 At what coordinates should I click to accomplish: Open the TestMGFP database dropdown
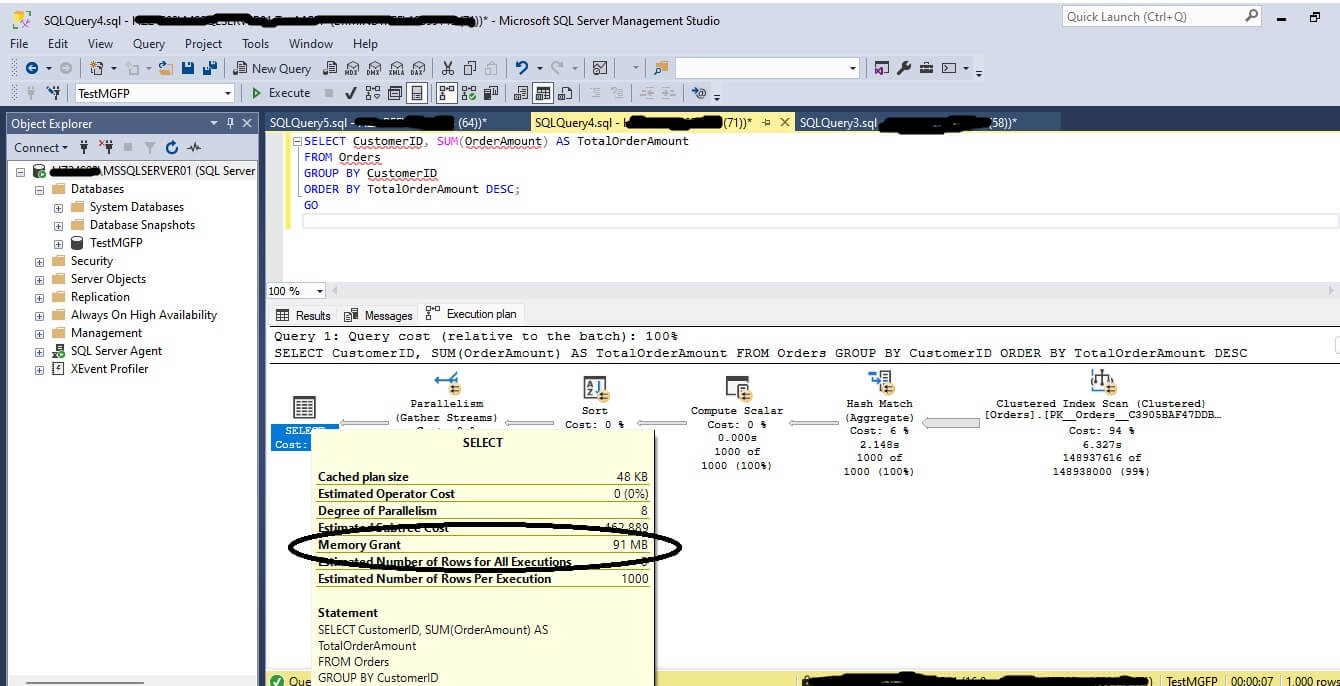tap(228, 93)
